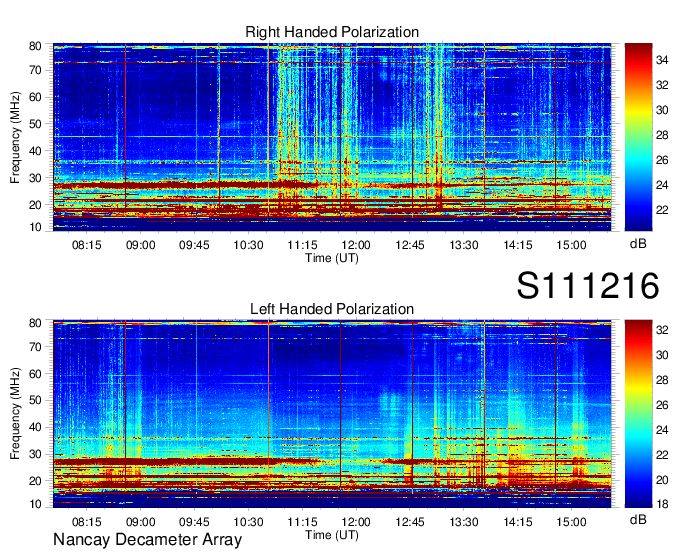
Task: Click the 22 dB value on right-handed color bar
Action: 662,210
